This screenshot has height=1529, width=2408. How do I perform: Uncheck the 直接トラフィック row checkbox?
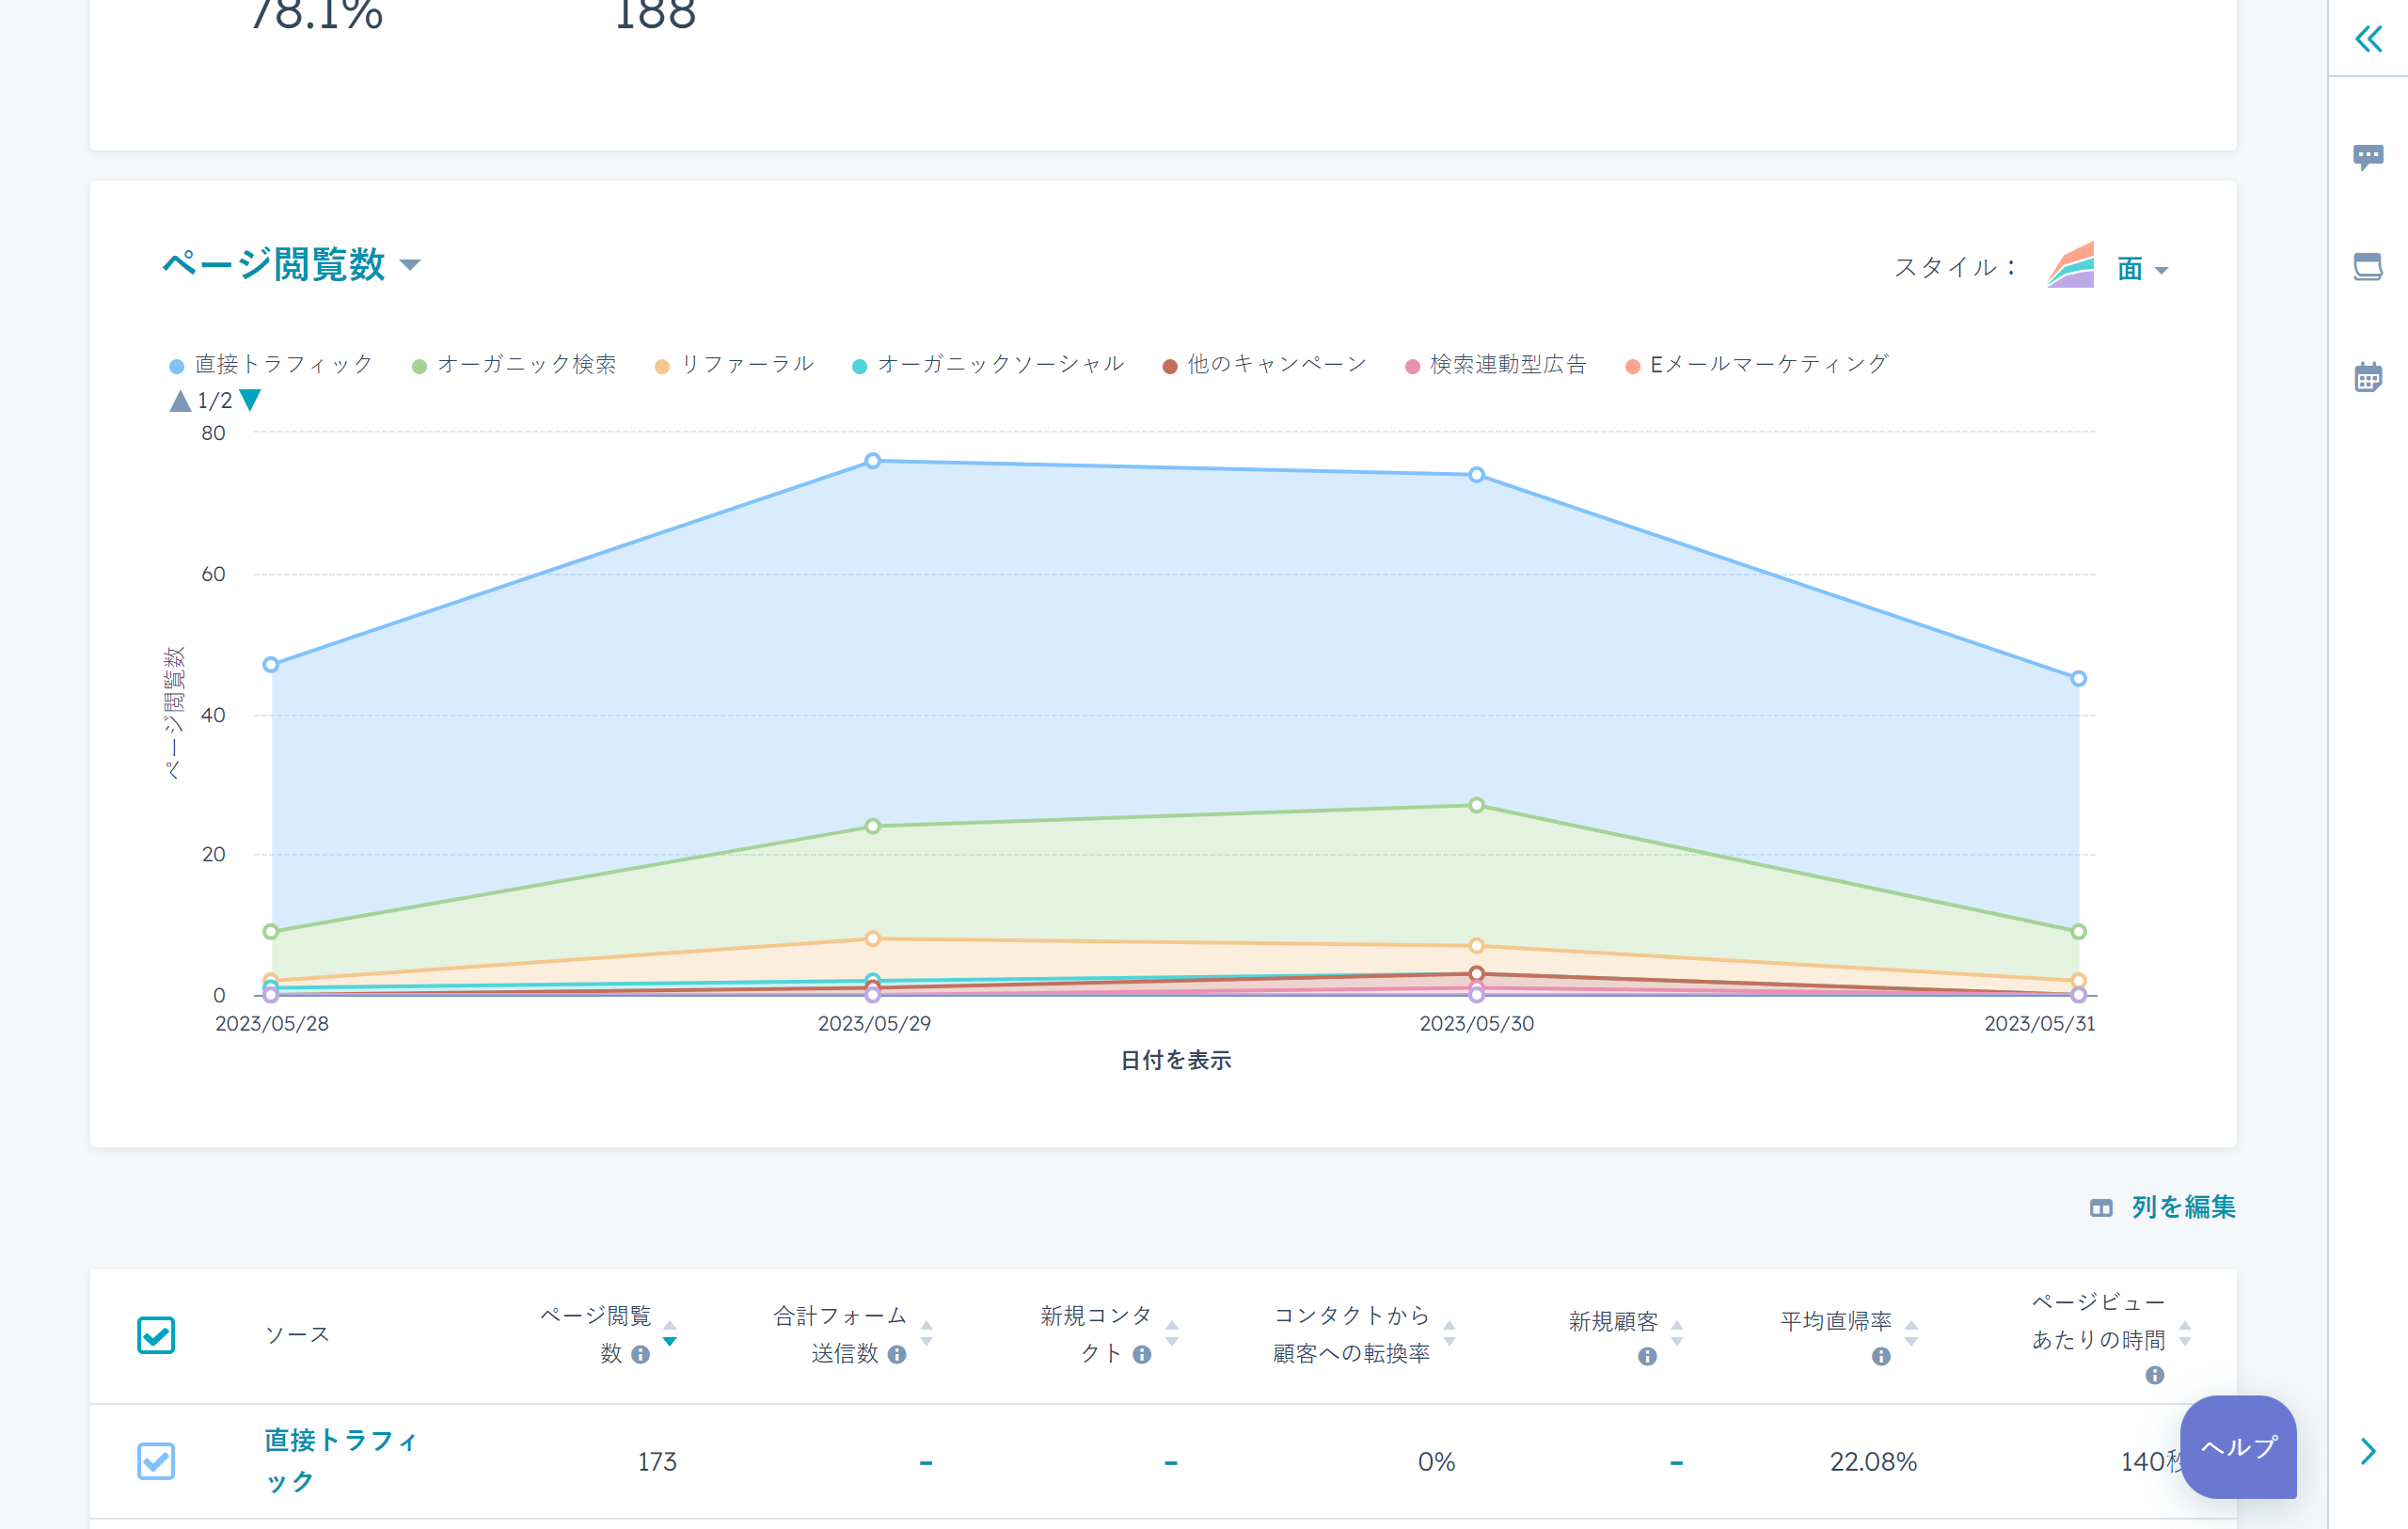pyautogui.click(x=156, y=1461)
